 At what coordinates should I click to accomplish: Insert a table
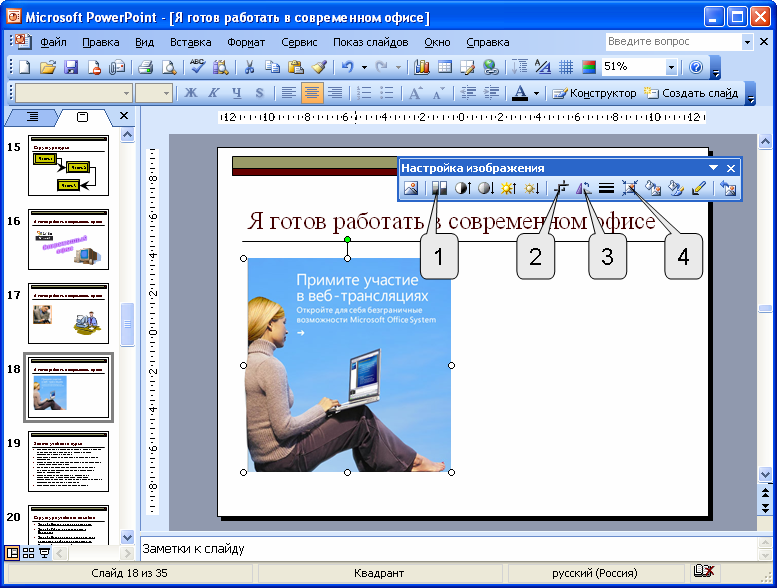point(444,67)
